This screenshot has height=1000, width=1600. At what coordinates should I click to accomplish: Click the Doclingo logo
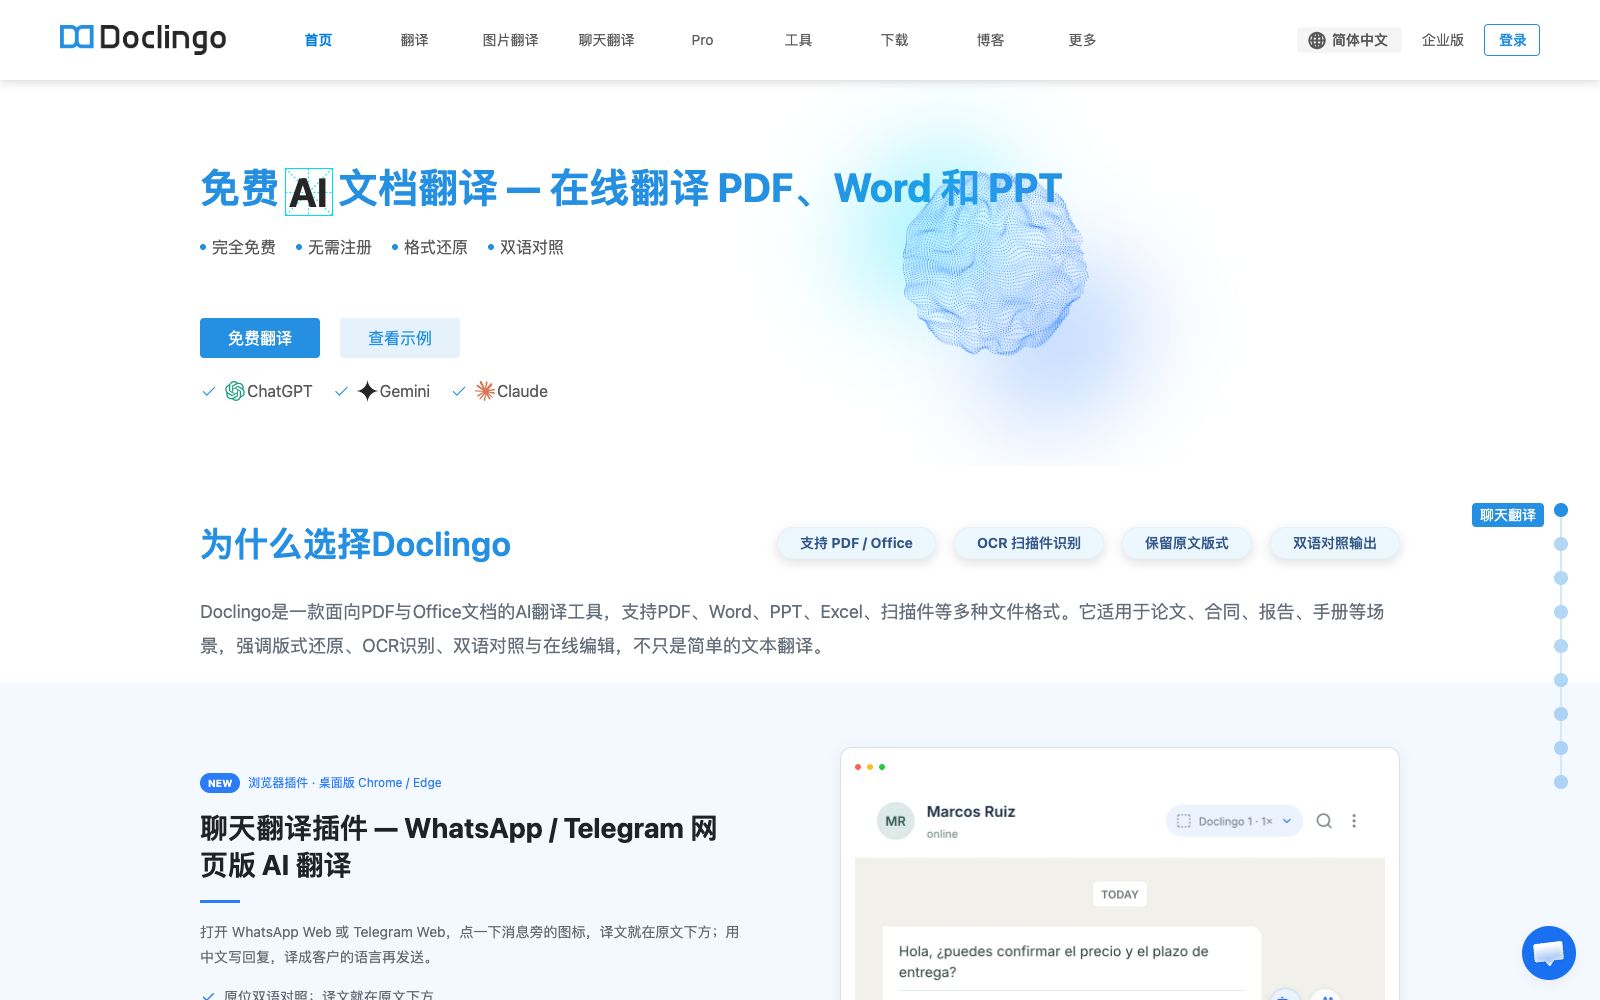pos(143,38)
